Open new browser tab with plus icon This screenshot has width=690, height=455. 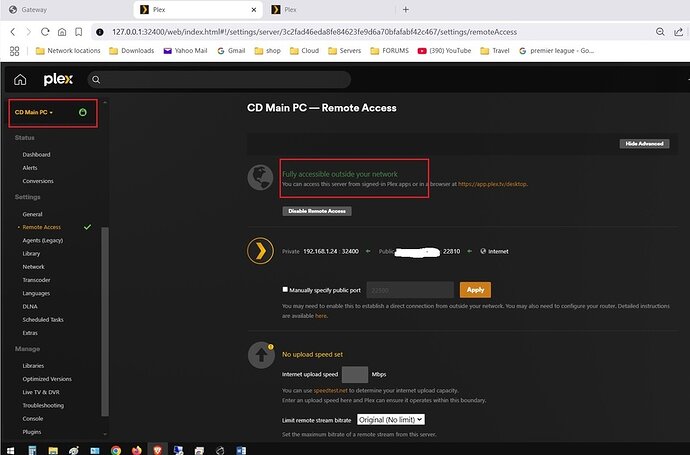406,9
